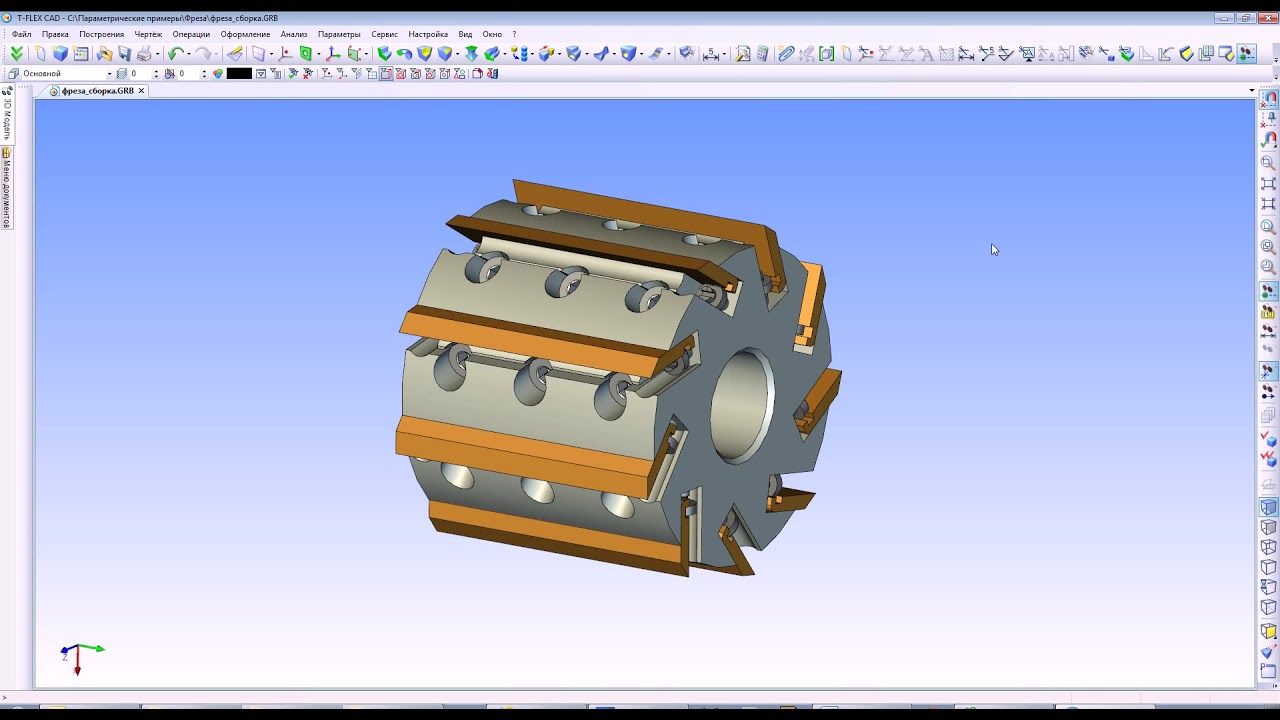The width and height of the screenshot is (1280, 720).
Task: Toggle the rightmost top toolbar button
Action: 1246,54
